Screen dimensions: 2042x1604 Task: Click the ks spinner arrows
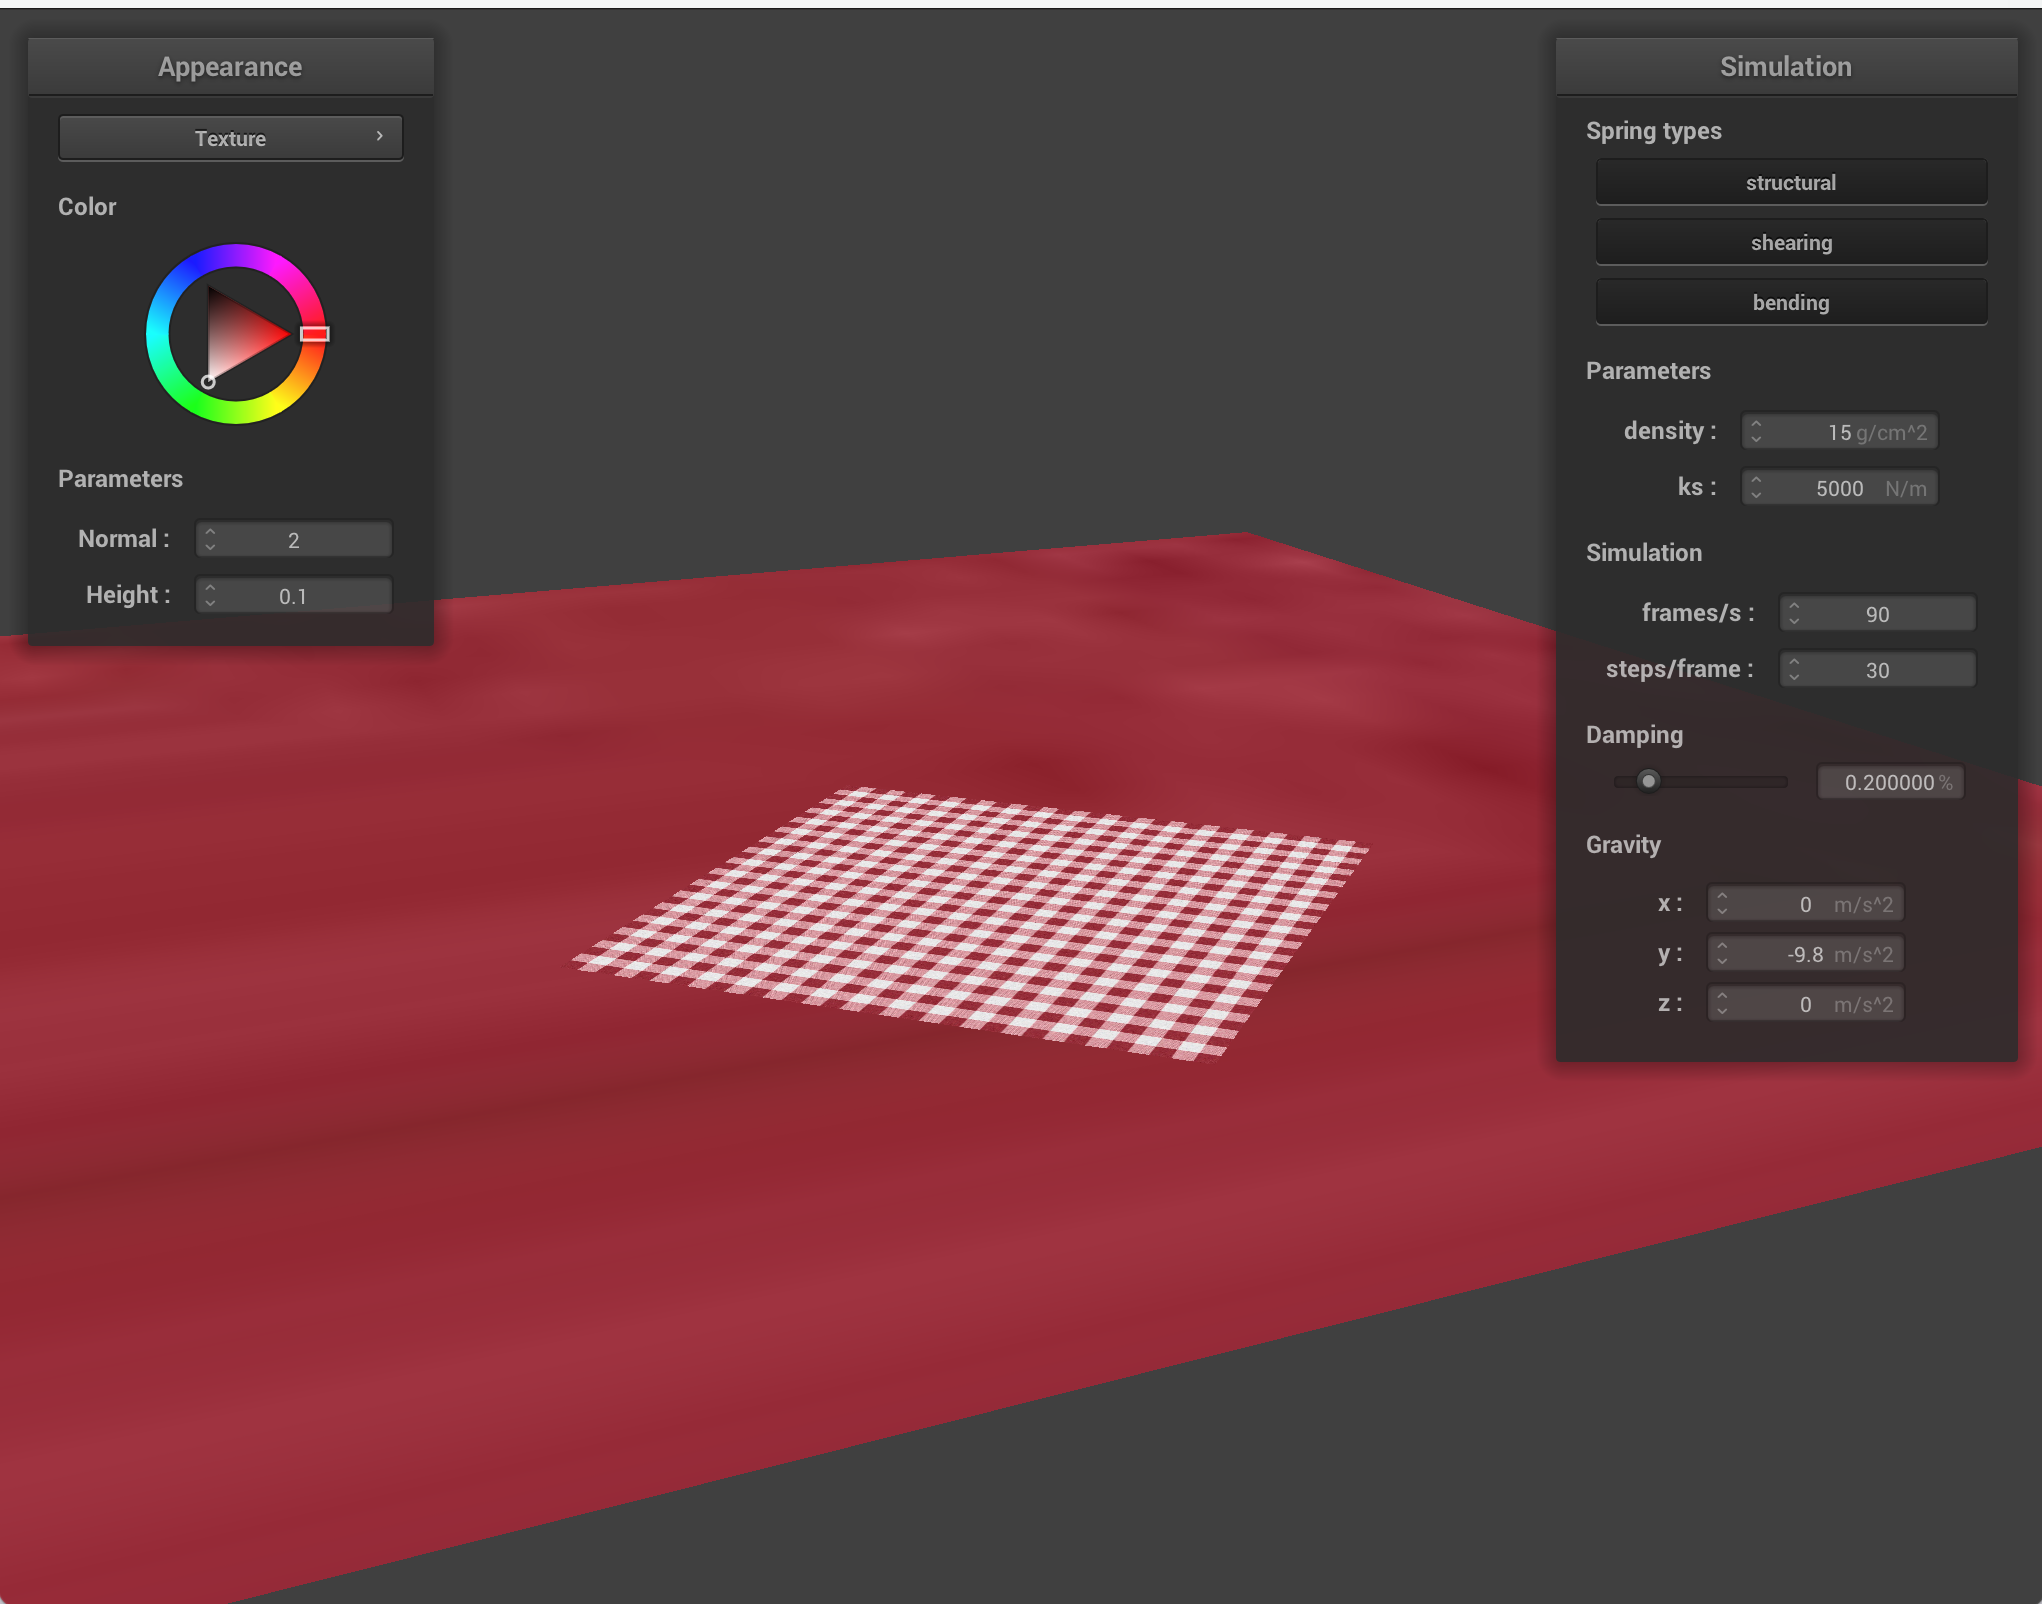click(x=1756, y=488)
